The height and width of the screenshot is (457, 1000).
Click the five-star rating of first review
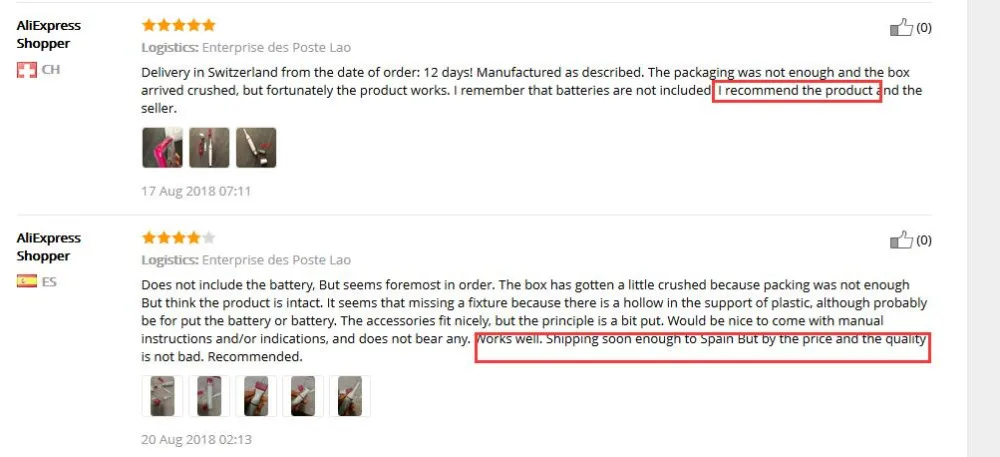[179, 25]
